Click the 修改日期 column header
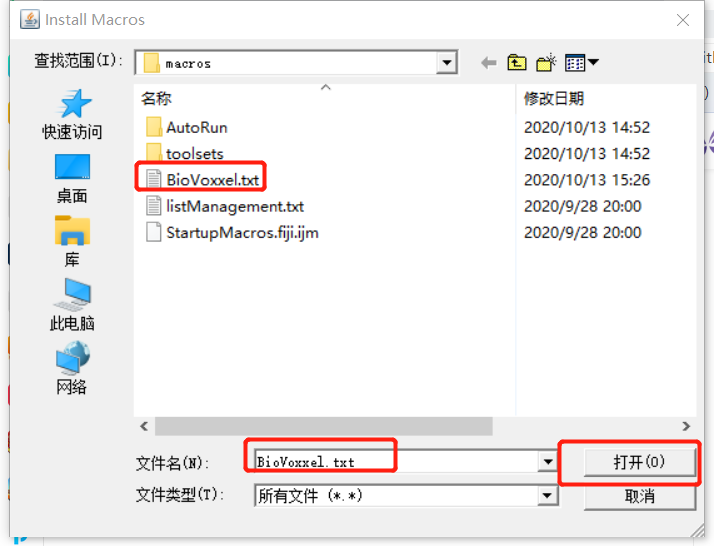 [x=554, y=98]
